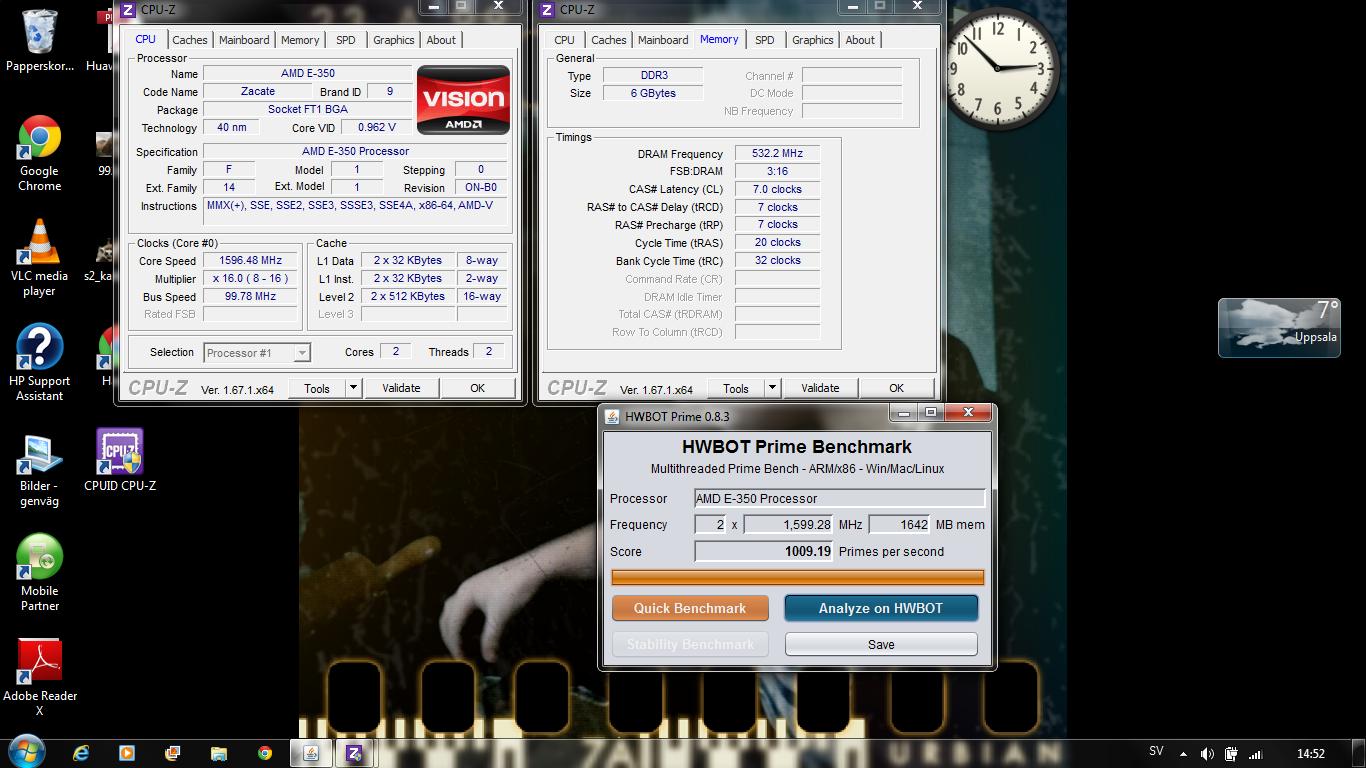Open Adobe Reader X desktop icon
The image size is (1366, 768).
[x=39, y=678]
